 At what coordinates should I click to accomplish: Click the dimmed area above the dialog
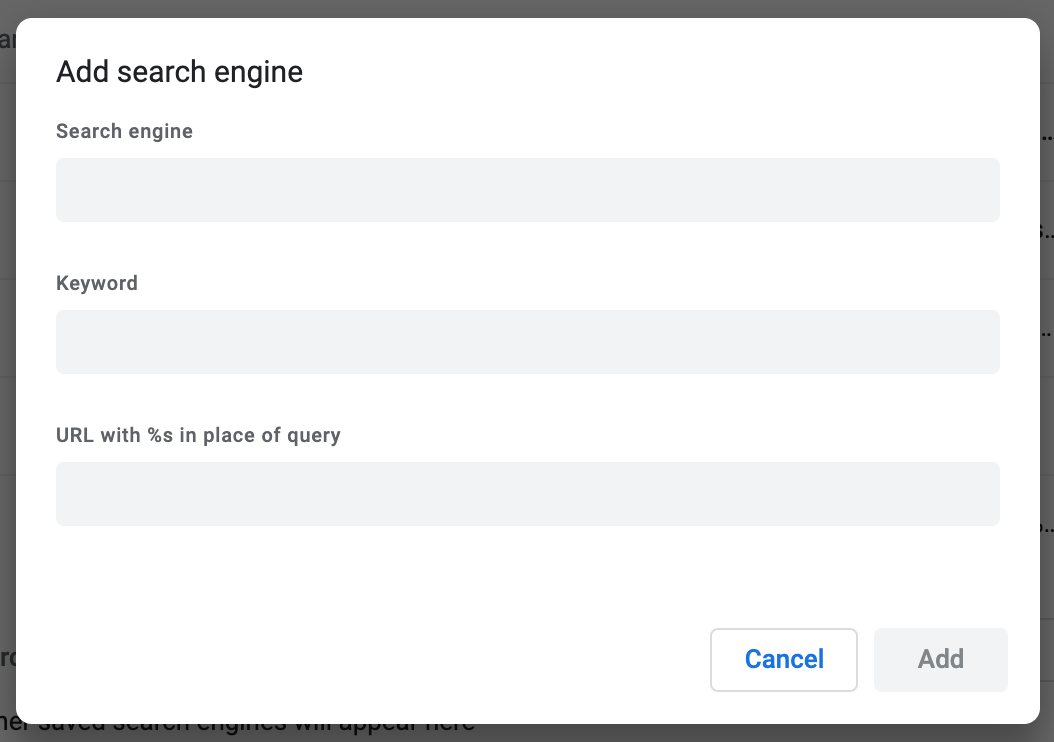pyautogui.click(x=527, y=8)
